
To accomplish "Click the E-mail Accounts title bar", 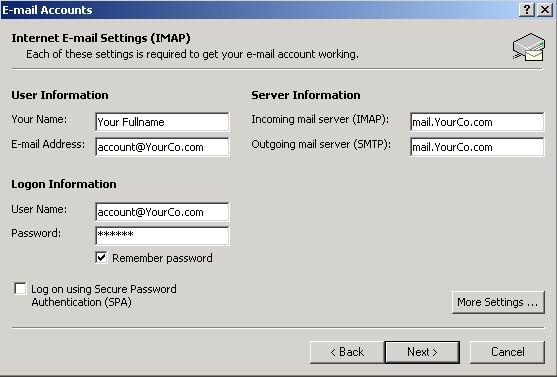I will tap(259, 10).
